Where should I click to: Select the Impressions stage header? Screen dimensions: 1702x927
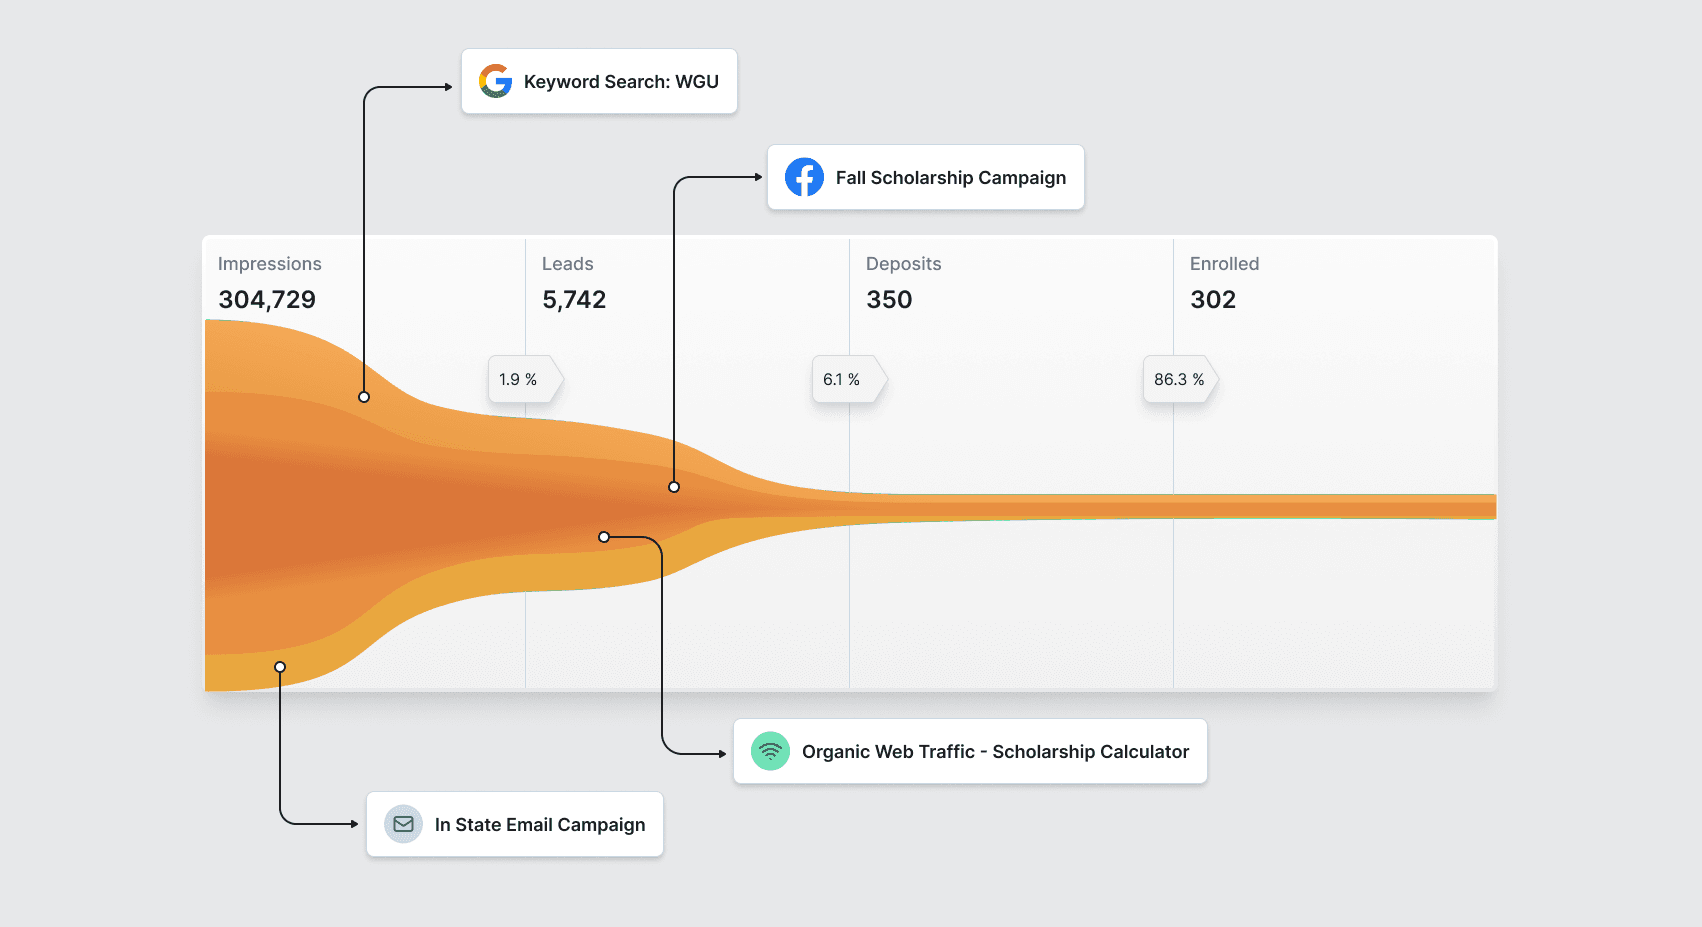(270, 264)
